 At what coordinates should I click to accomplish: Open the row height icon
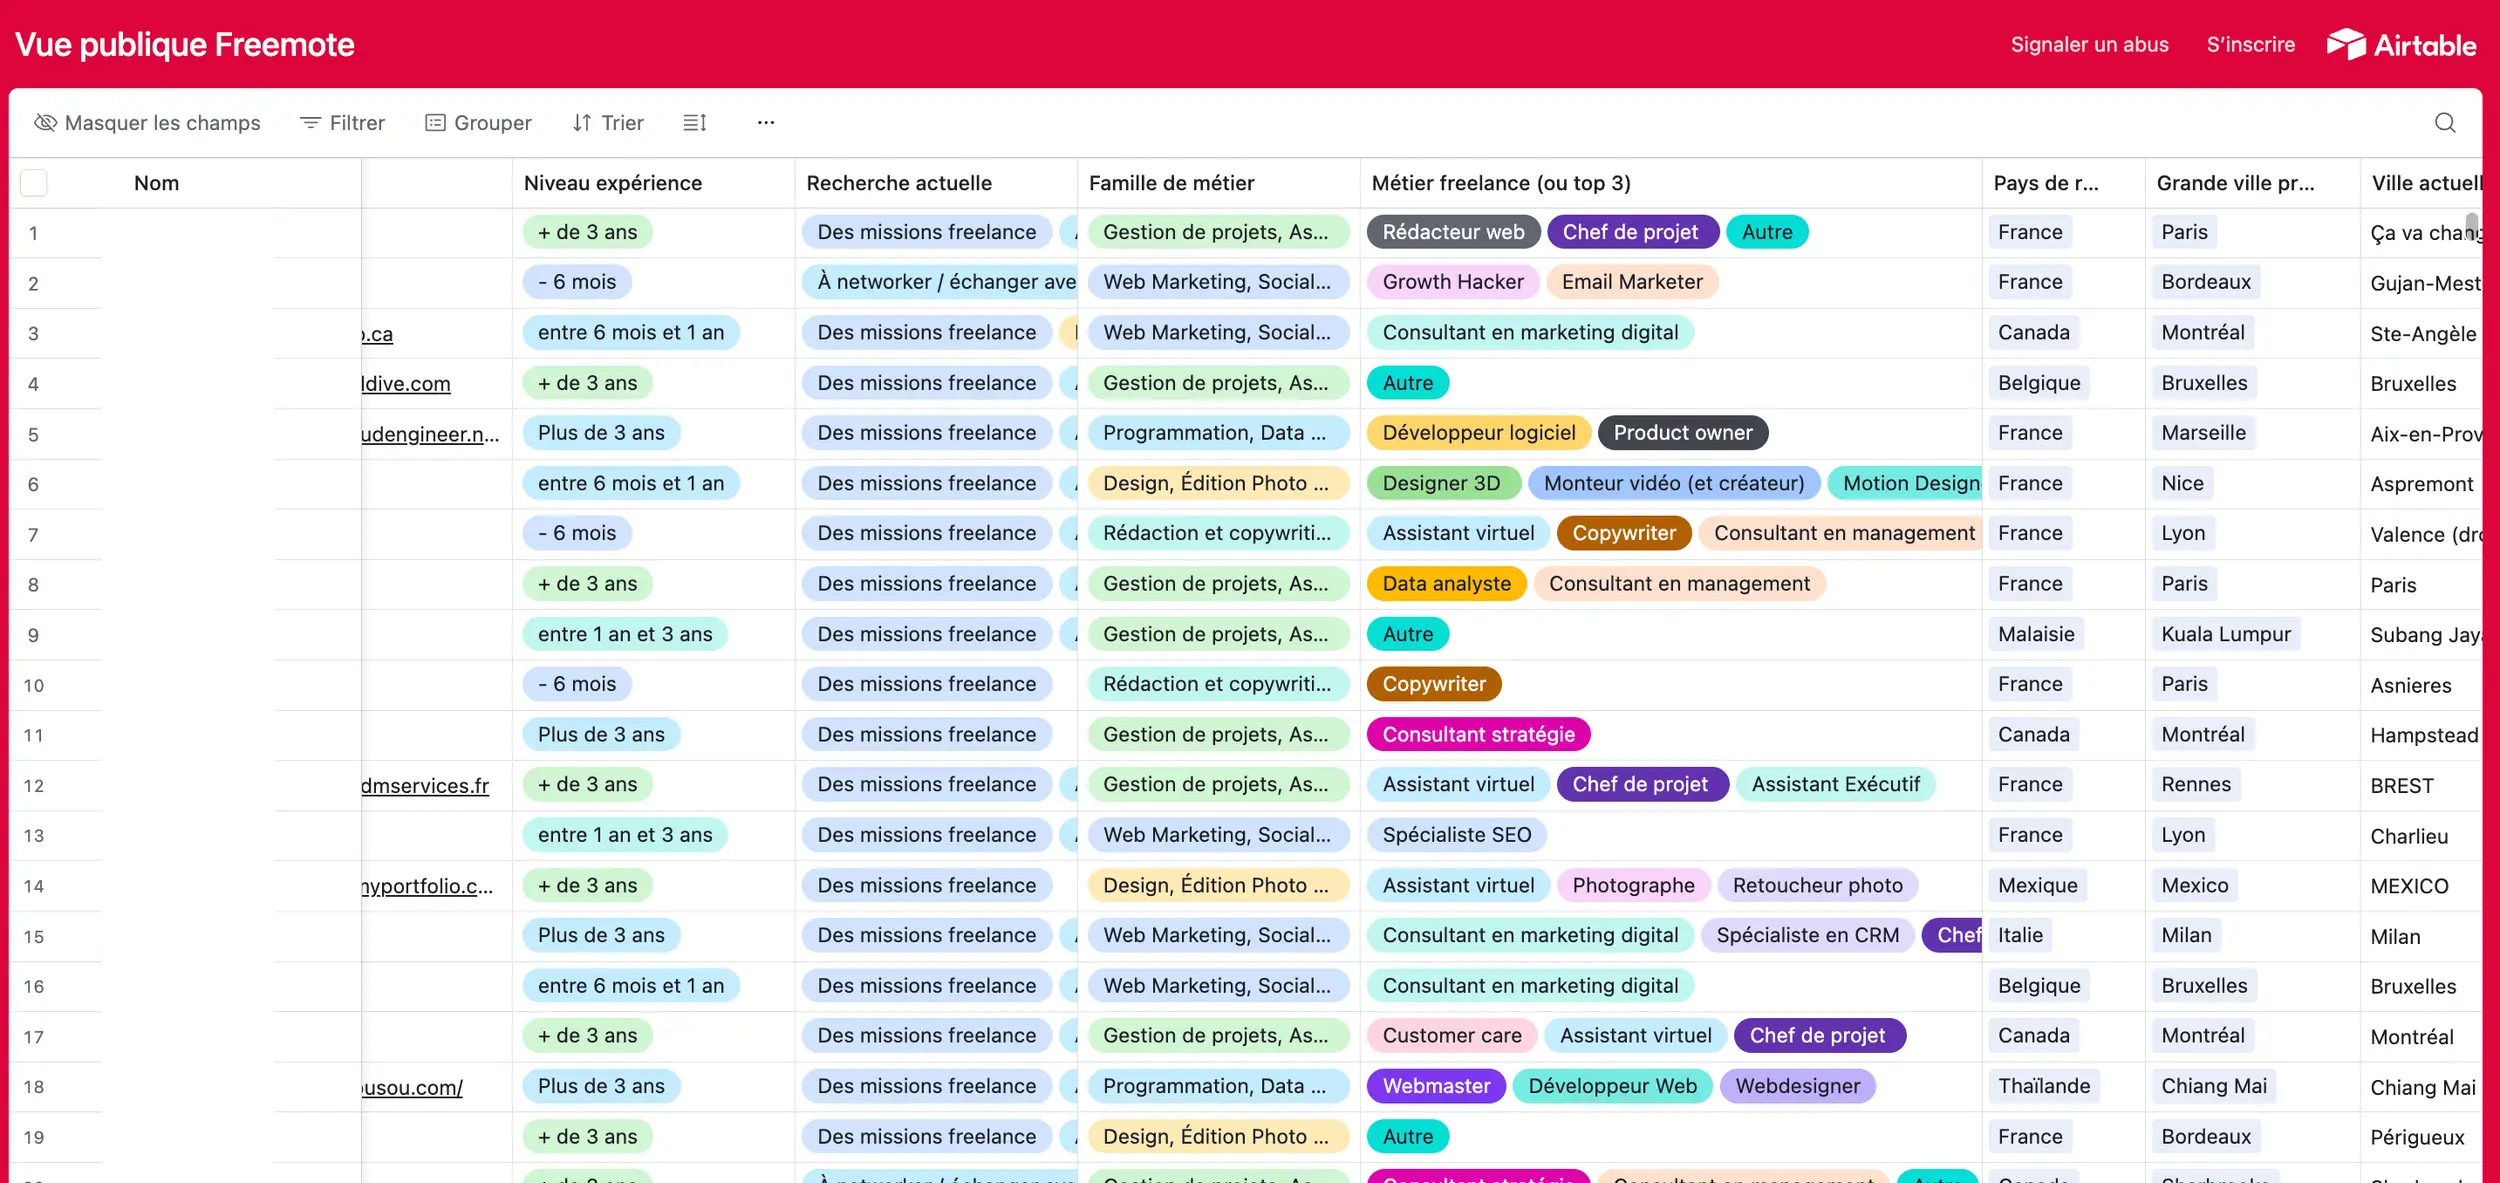point(695,123)
